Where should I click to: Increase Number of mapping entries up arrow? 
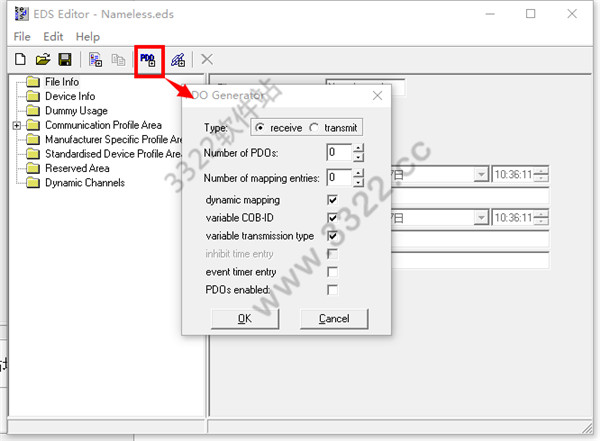[358, 173]
